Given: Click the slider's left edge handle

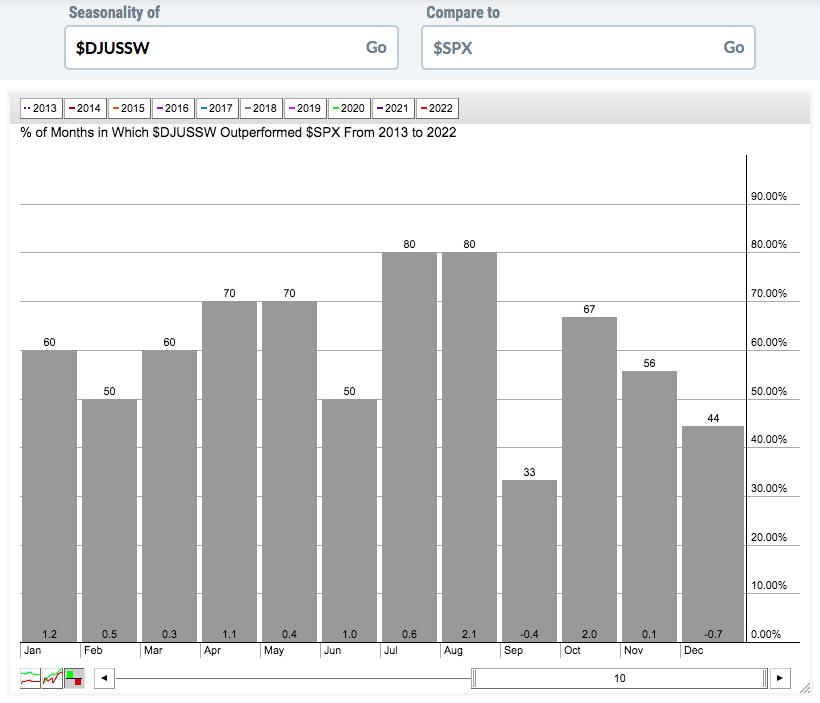Looking at the screenshot, I should click(475, 678).
